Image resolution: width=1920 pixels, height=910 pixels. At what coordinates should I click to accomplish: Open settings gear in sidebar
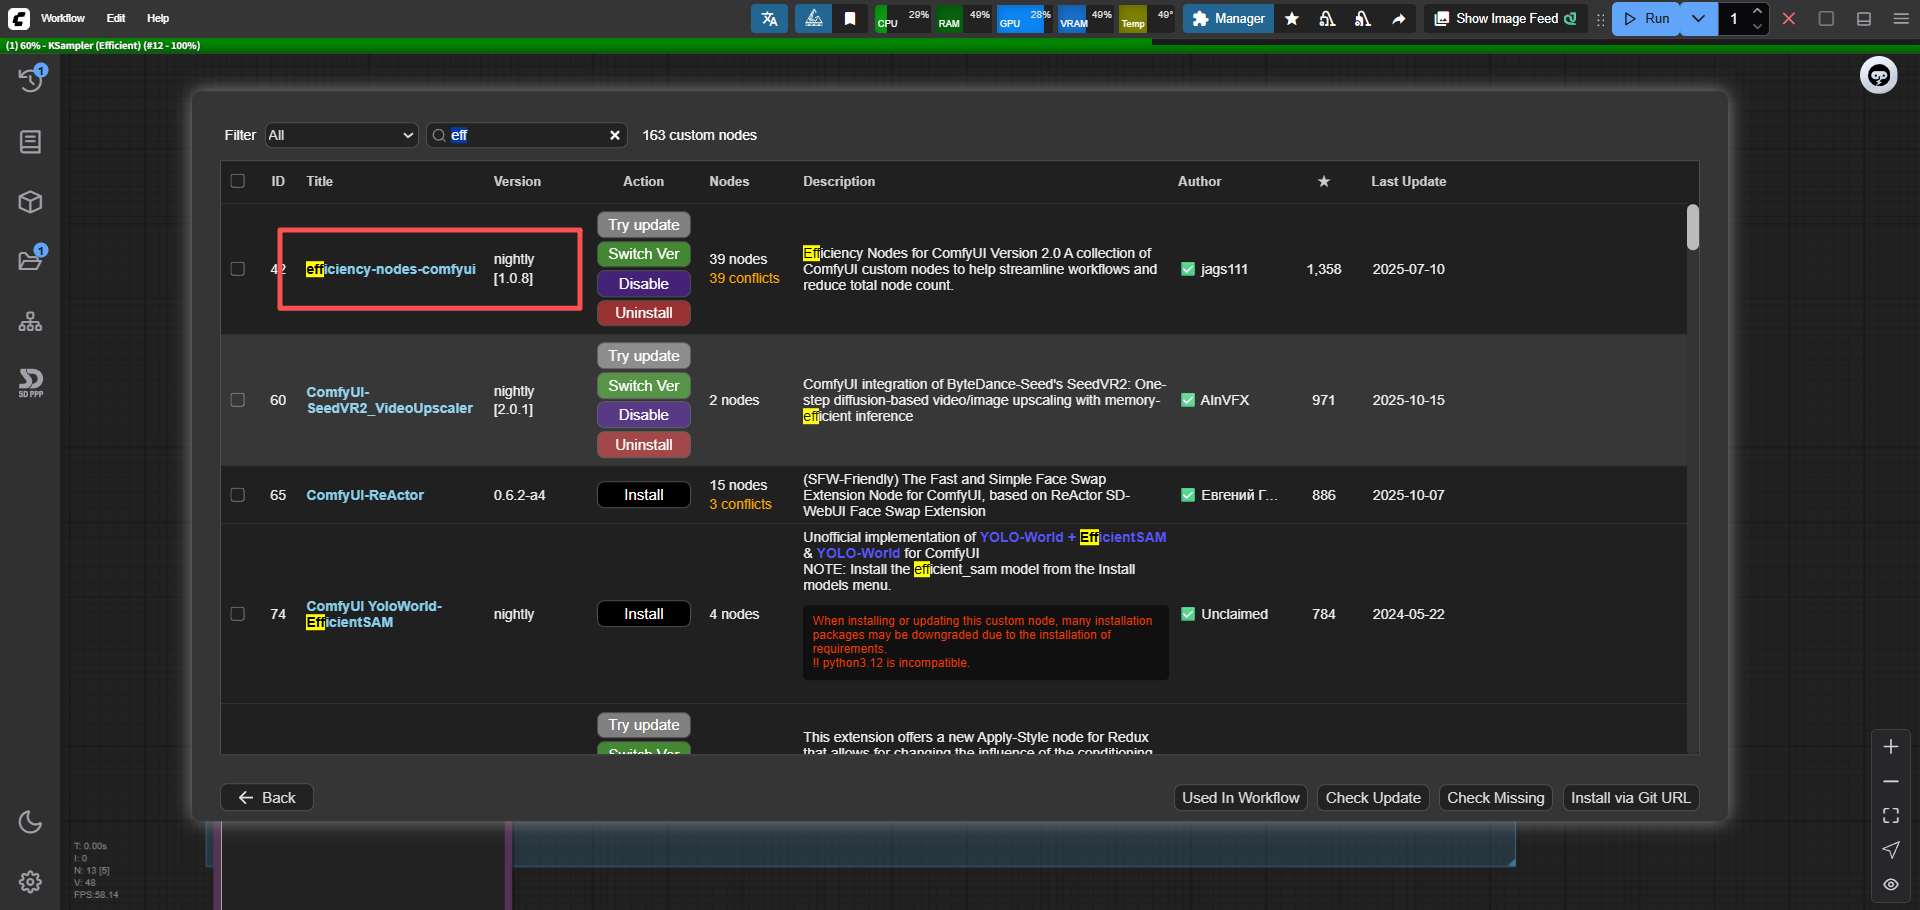pyautogui.click(x=31, y=881)
